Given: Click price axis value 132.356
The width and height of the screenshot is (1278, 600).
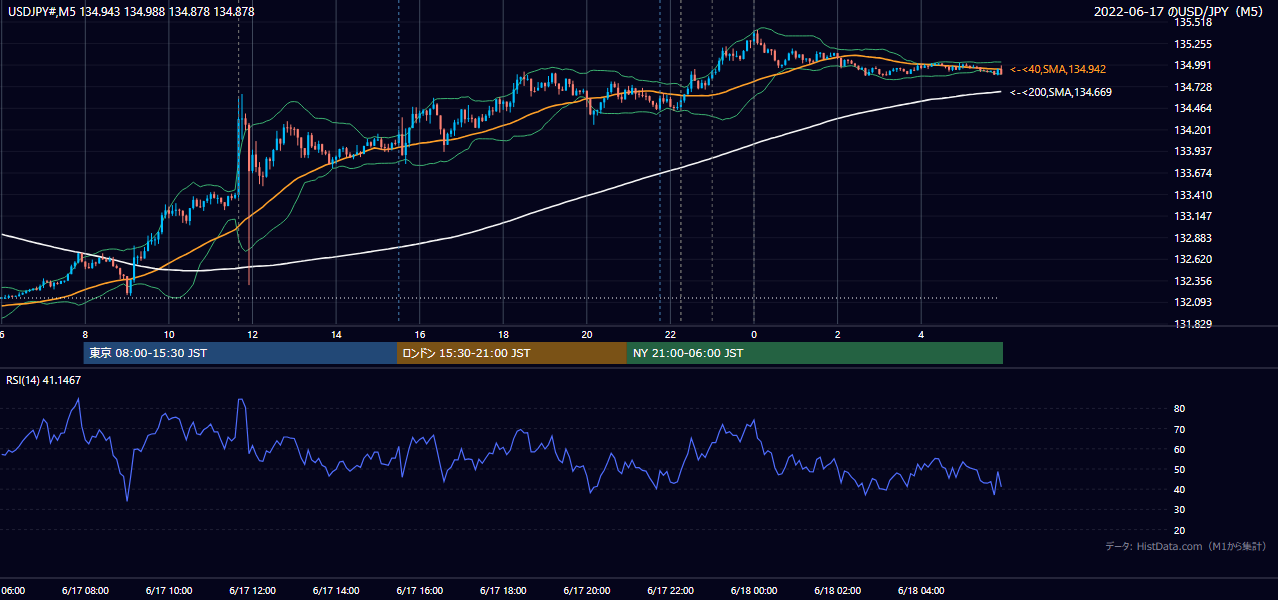Looking at the screenshot, I should pos(1194,281).
